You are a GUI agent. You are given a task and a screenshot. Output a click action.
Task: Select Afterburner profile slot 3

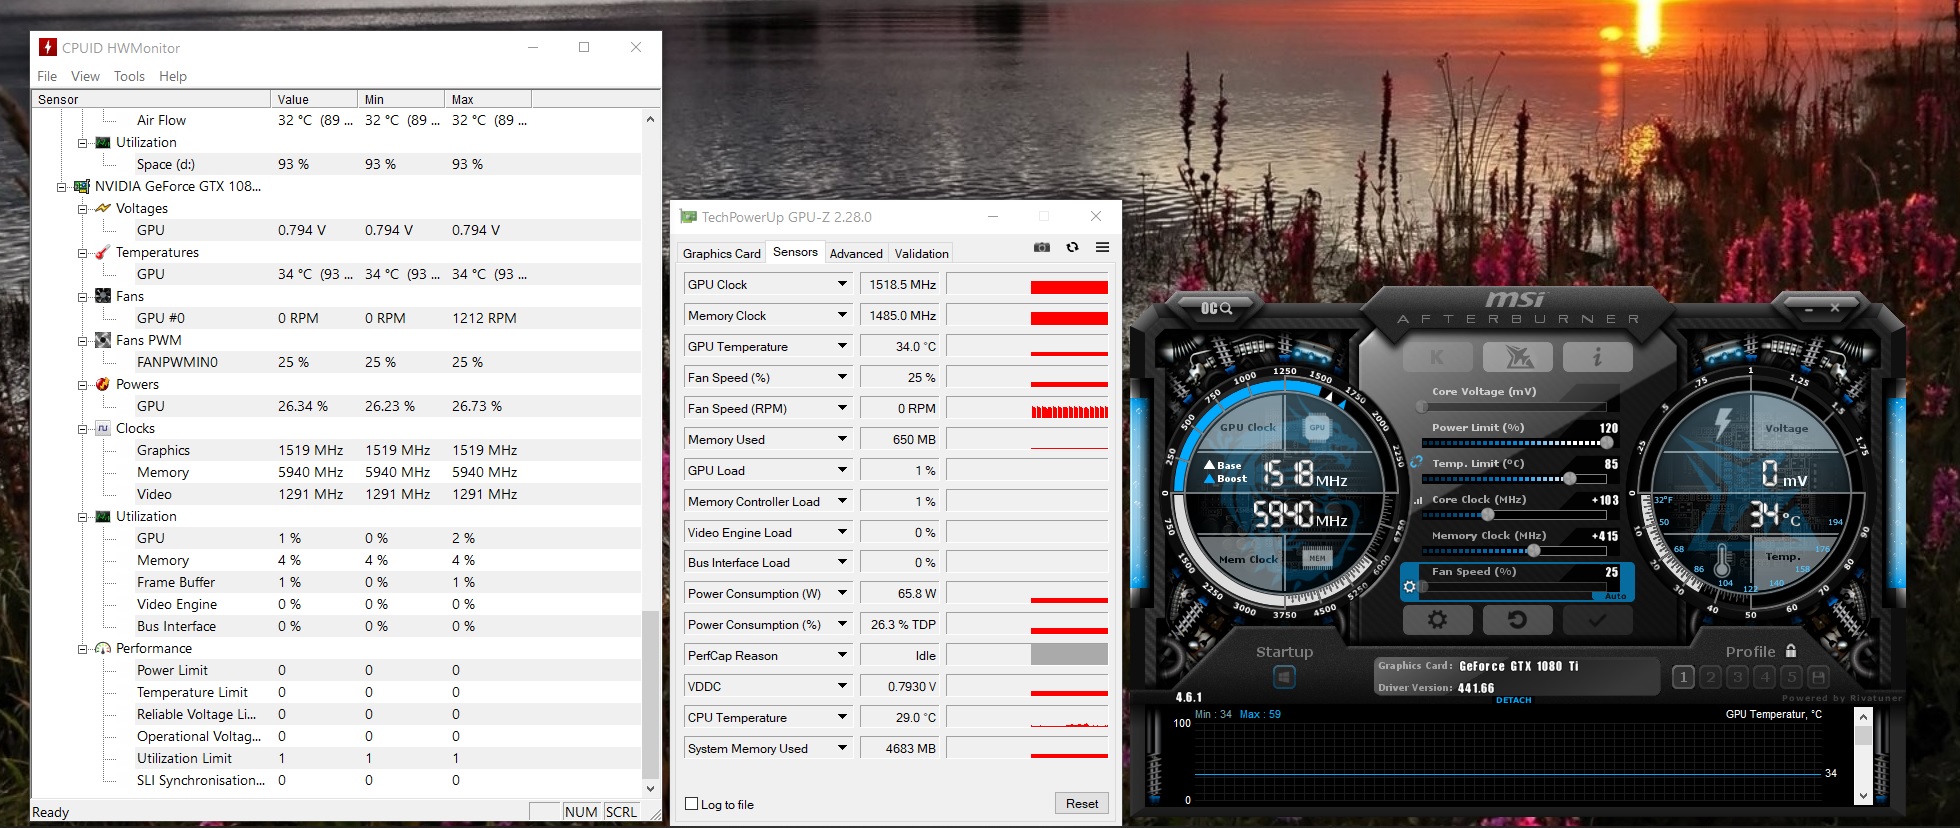[1737, 677]
